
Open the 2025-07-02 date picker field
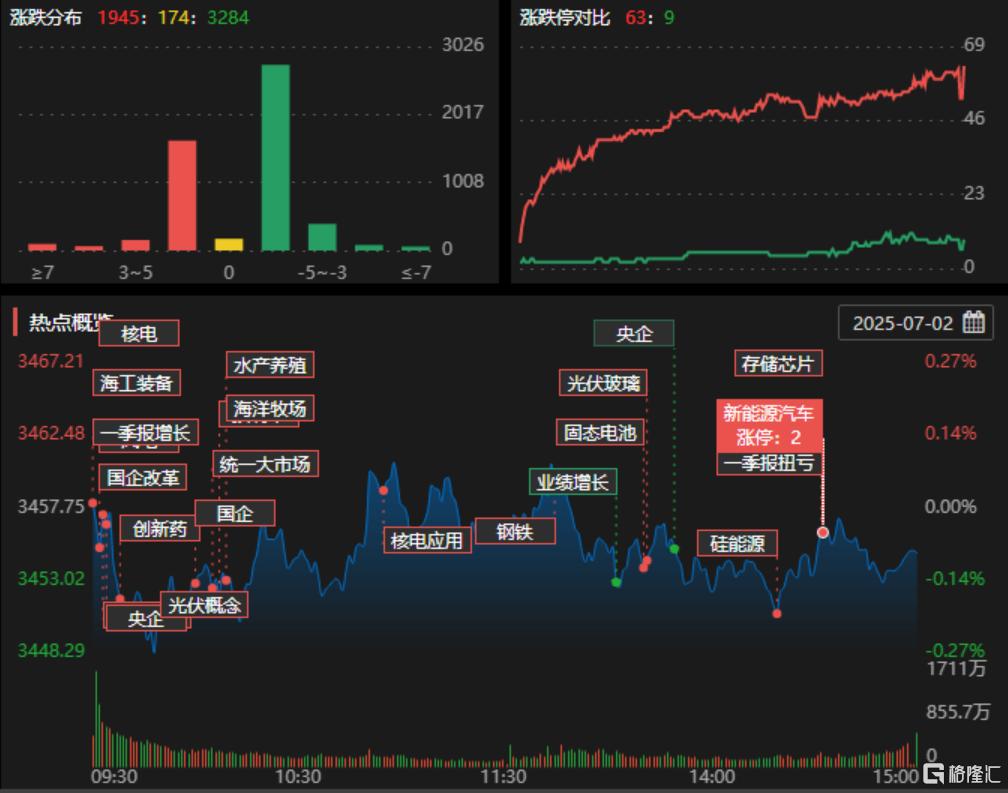[x=903, y=323]
